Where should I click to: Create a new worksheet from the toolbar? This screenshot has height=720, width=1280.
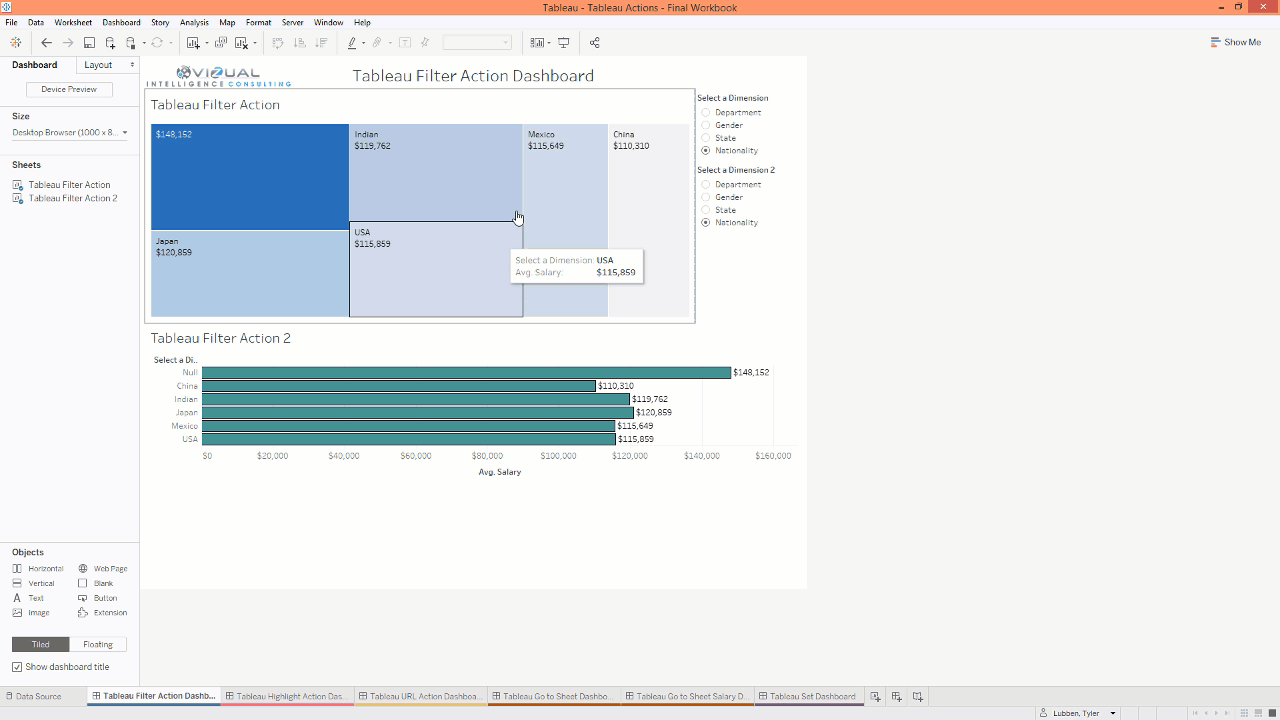tap(195, 42)
